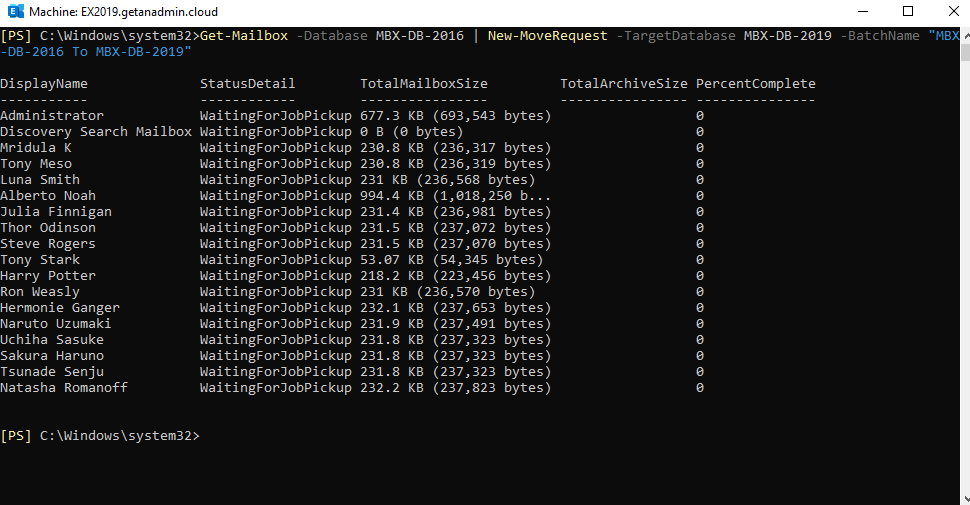Click the 'Mridula K' display name
Viewport: 970px width, 505px height.
click(x=36, y=148)
